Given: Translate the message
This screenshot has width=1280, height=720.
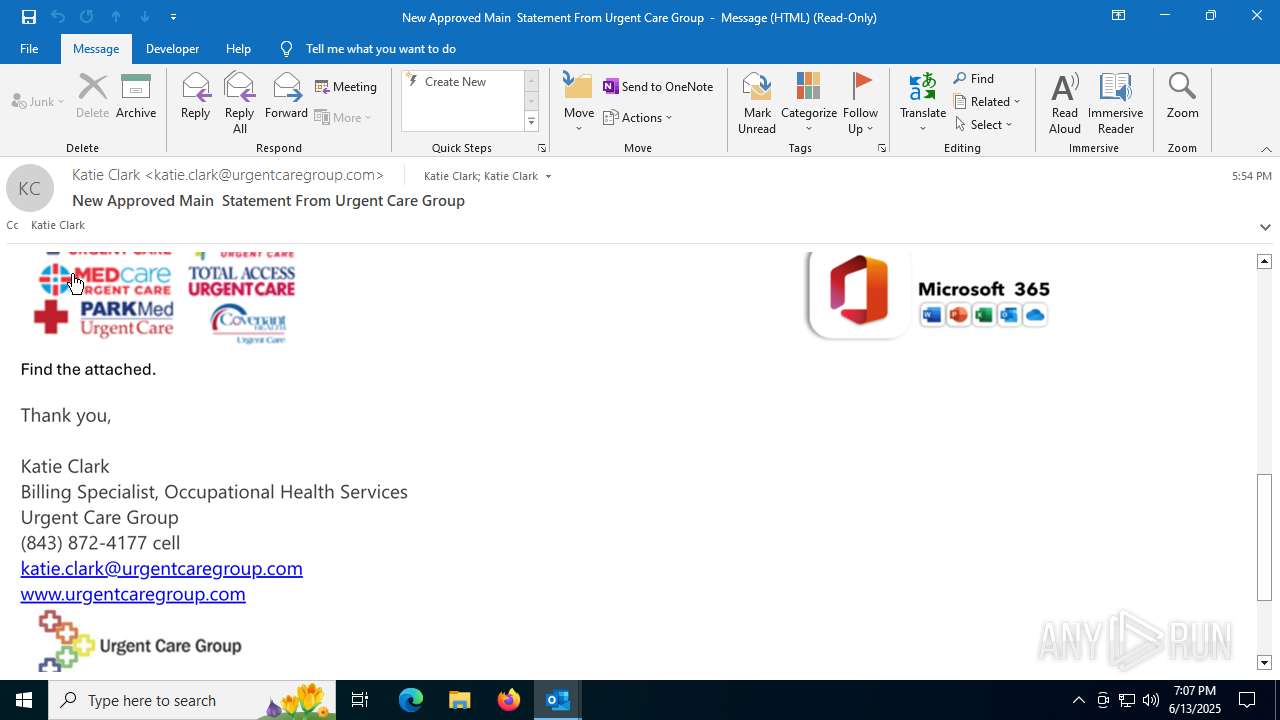Looking at the screenshot, I should tap(923, 103).
